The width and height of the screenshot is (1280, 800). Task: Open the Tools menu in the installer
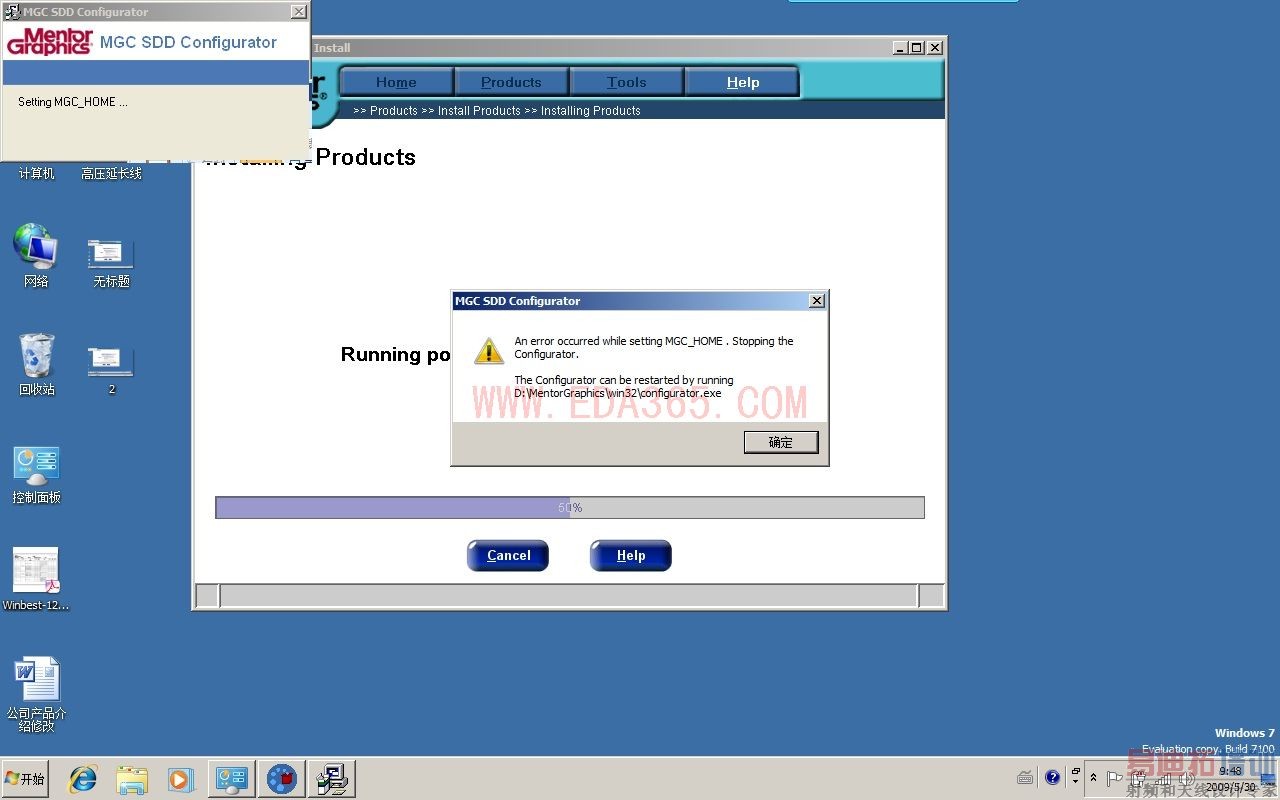[x=626, y=82]
